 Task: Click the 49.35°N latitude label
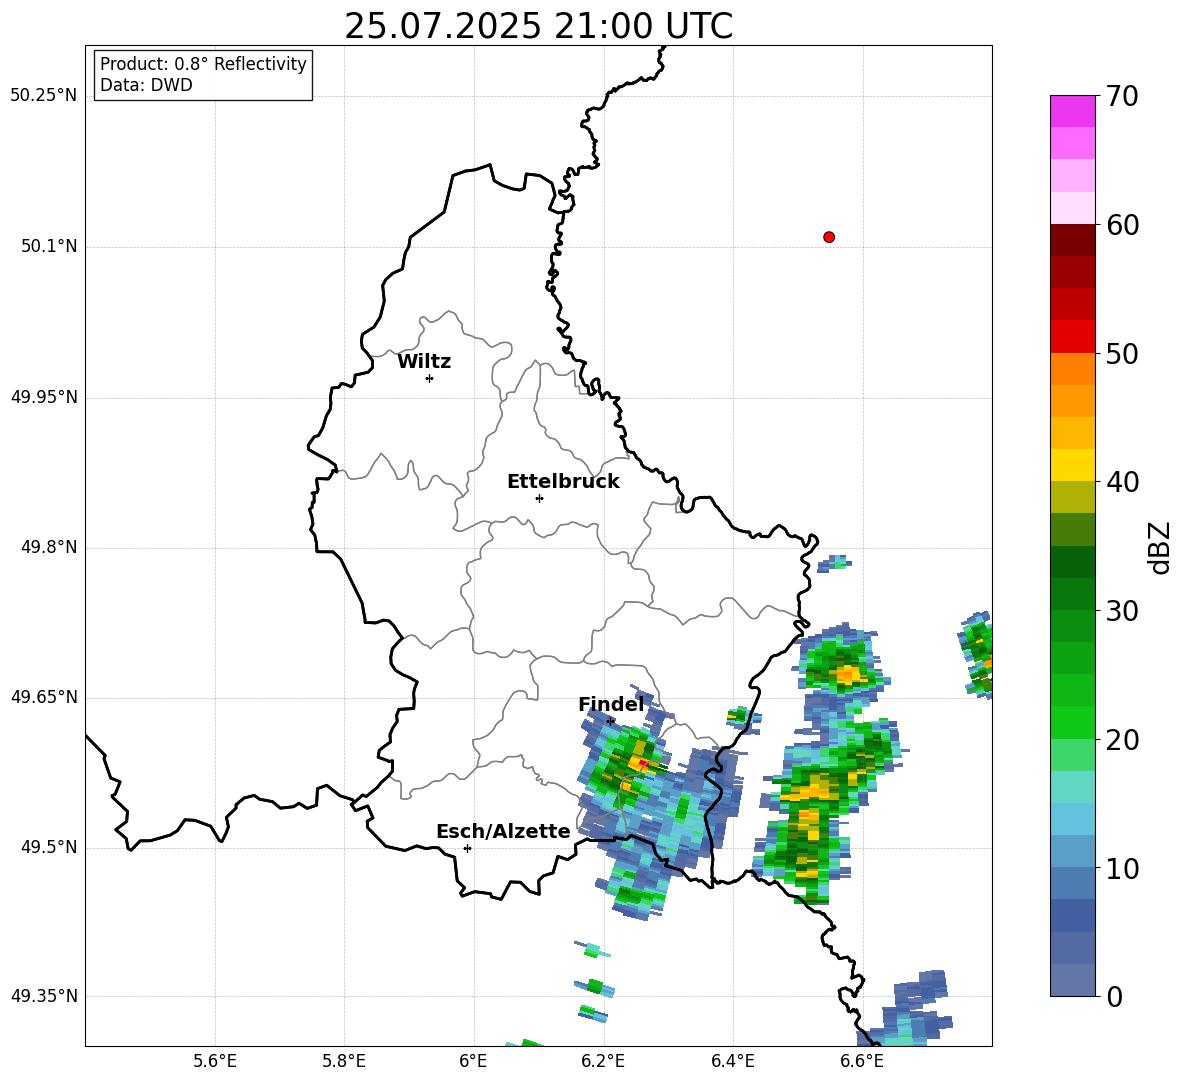coord(44,996)
